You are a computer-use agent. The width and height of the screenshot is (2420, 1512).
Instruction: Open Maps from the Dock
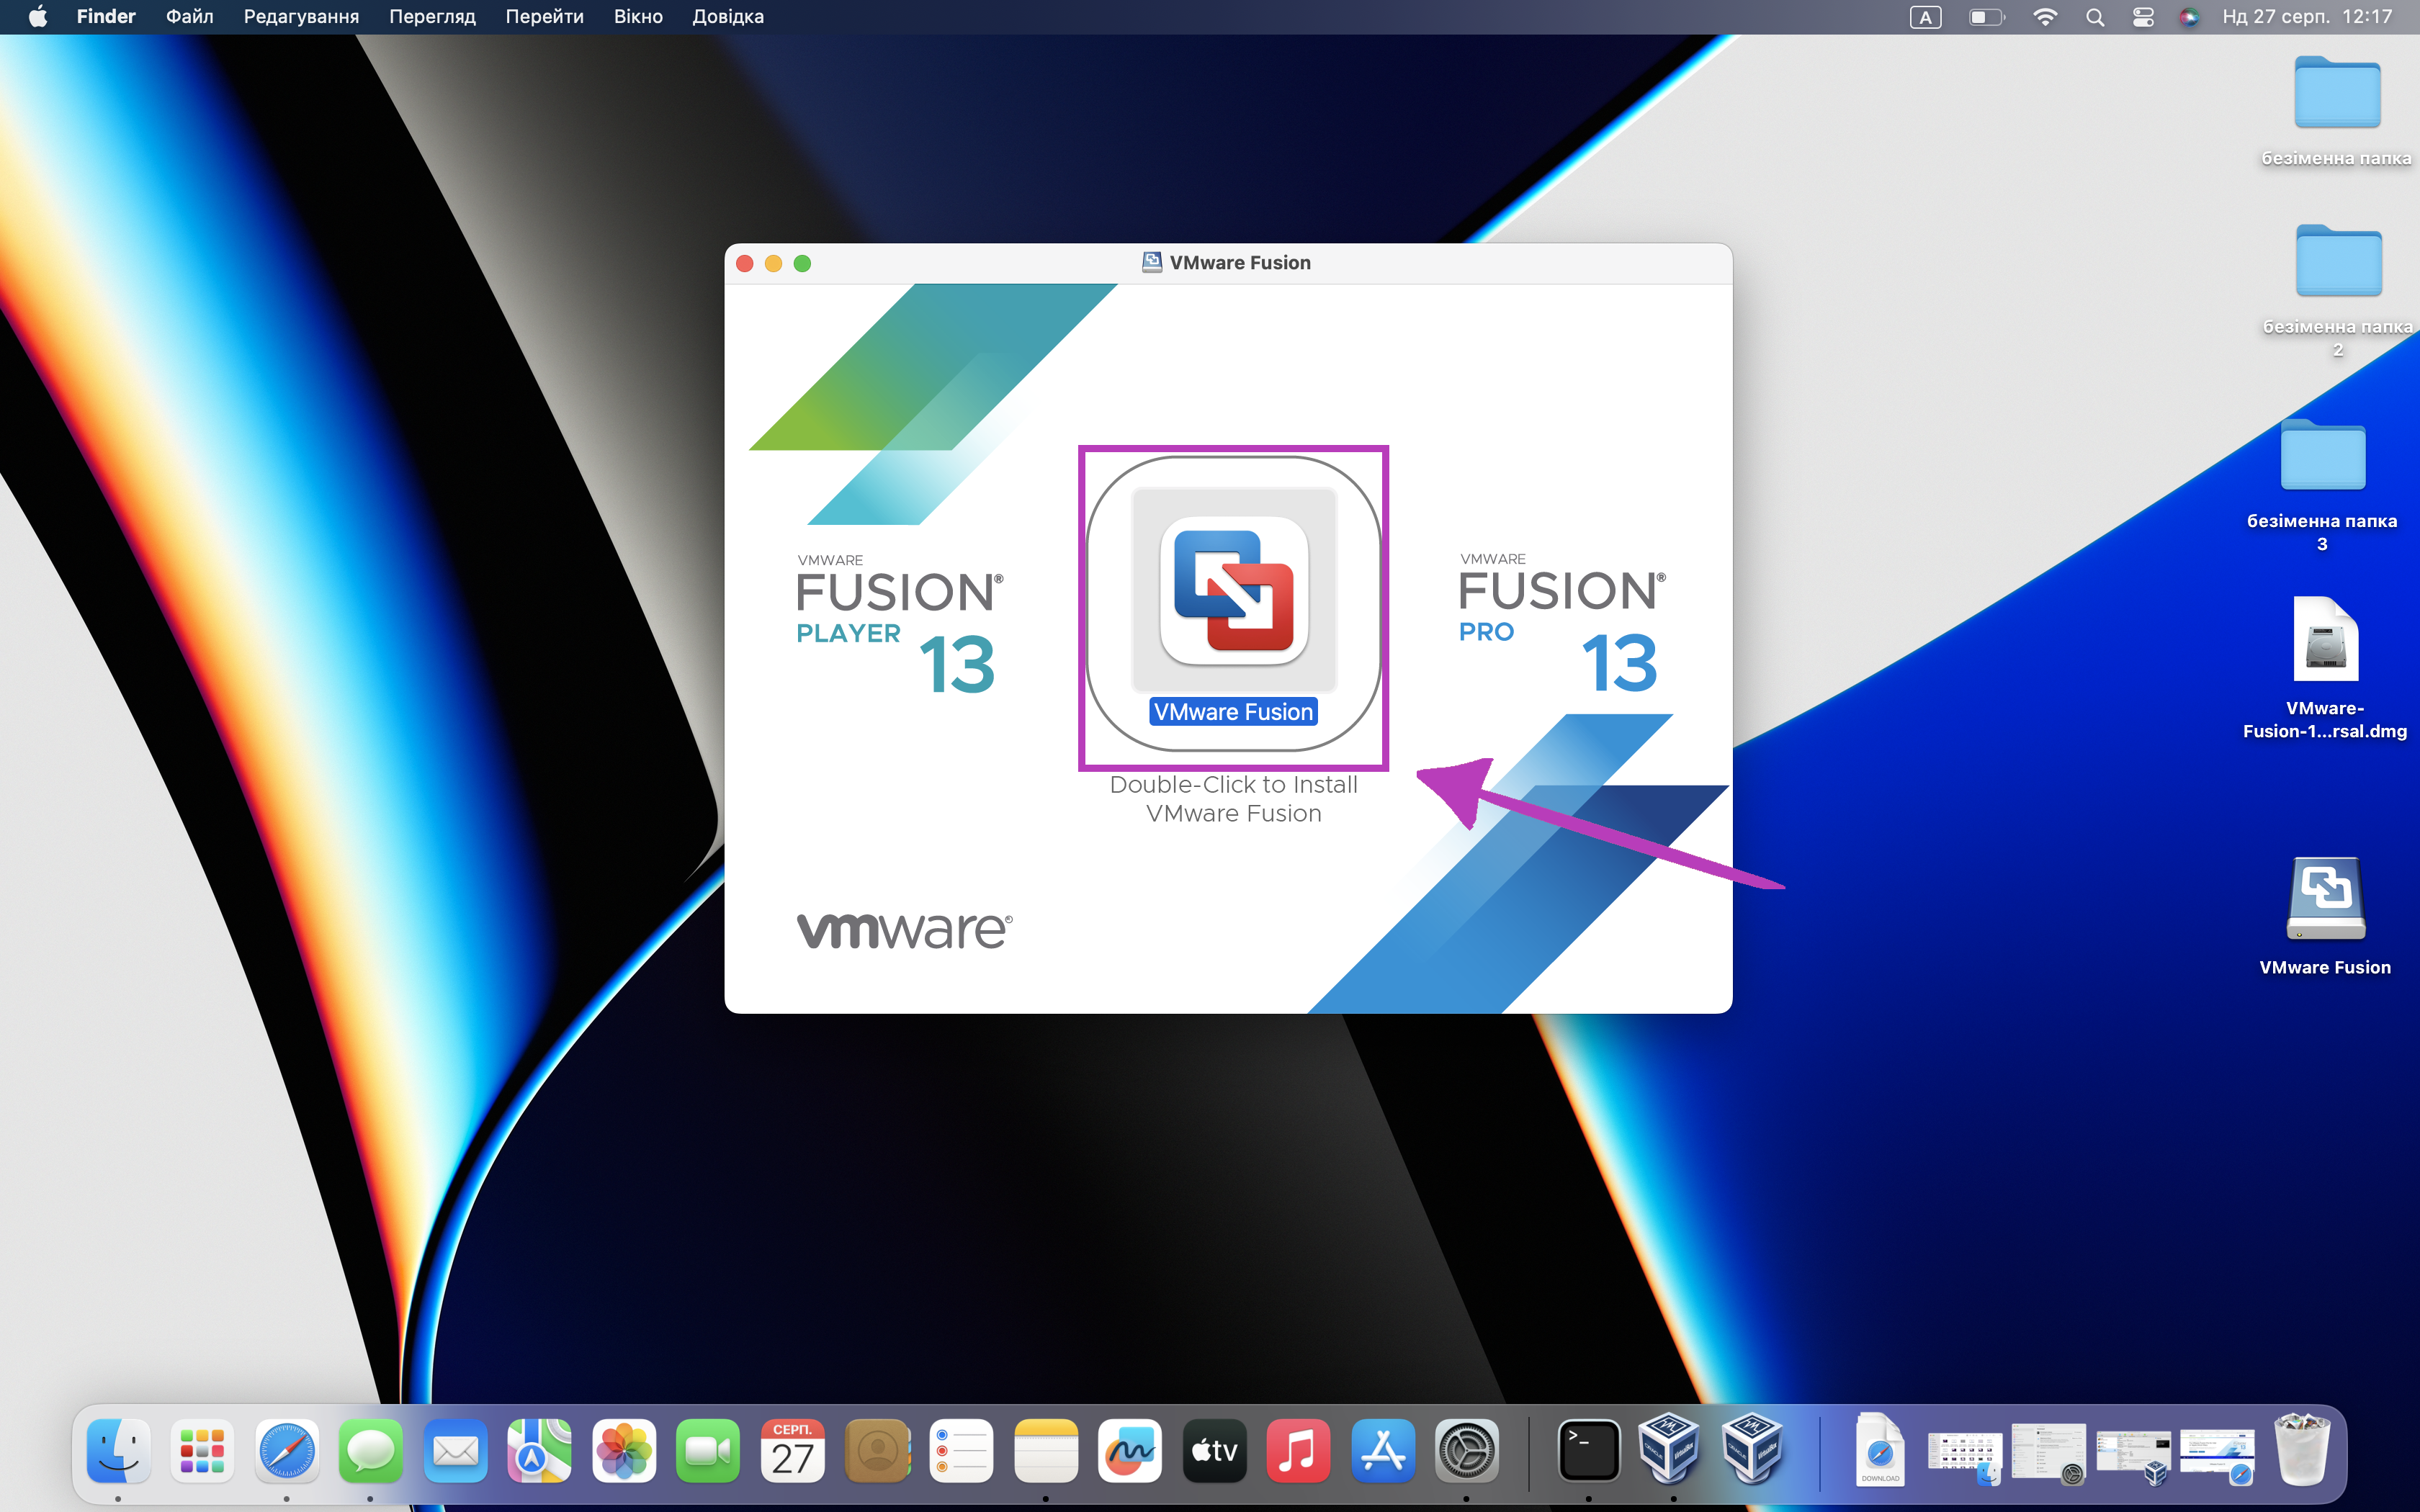(540, 1451)
